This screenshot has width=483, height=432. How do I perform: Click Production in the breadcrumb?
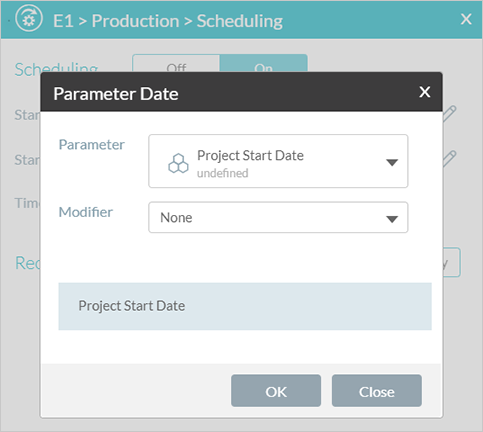[135, 21]
